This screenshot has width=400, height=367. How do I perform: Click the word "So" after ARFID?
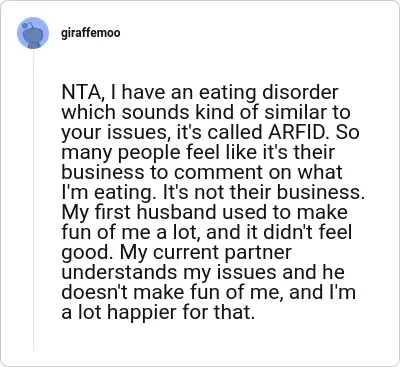348,132
